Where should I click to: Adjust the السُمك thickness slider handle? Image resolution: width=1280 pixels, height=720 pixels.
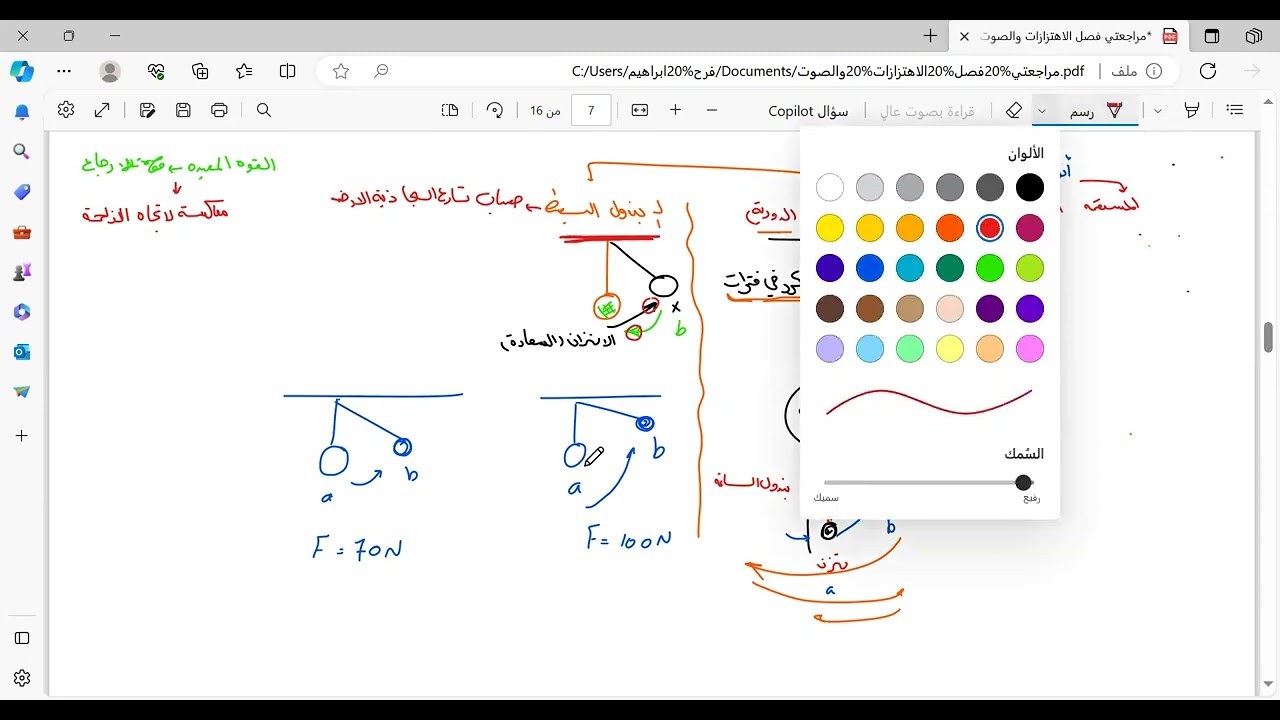pyautogui.click(x=1023, y=482)
